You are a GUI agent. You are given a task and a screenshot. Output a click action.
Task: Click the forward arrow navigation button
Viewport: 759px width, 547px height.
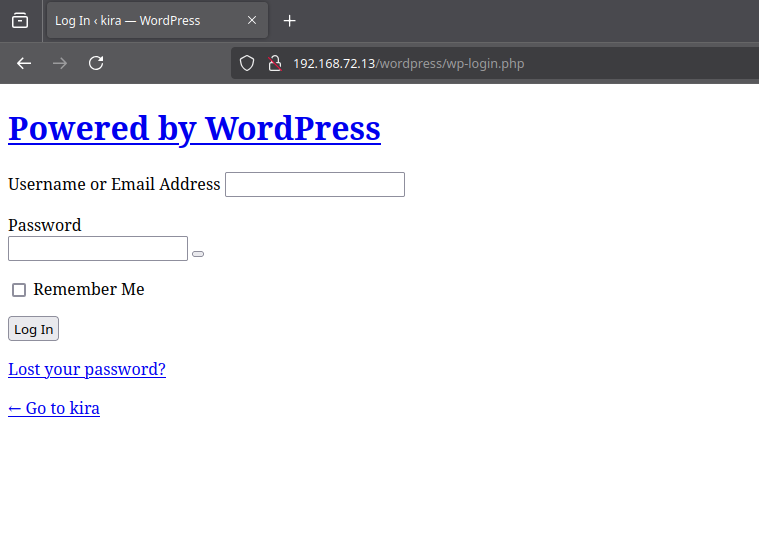(60, 63)
